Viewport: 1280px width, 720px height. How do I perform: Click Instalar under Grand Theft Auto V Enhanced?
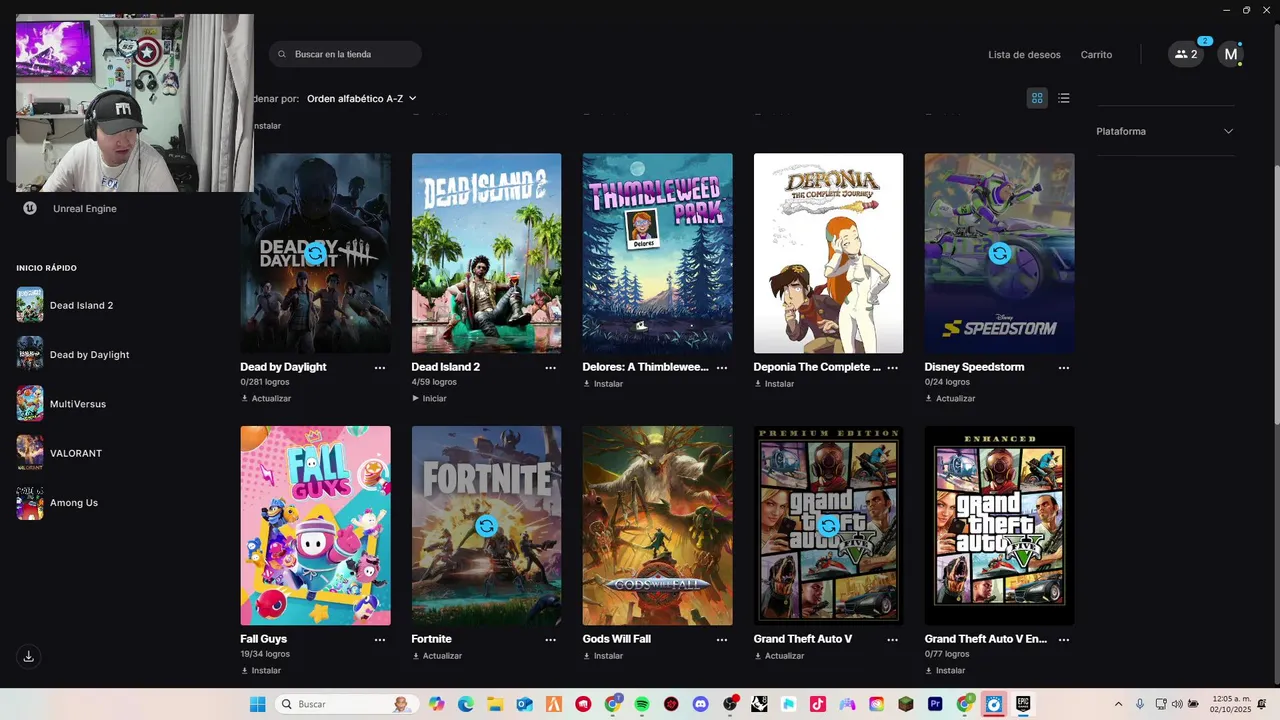pyautogui.click(x=945, y=670)
